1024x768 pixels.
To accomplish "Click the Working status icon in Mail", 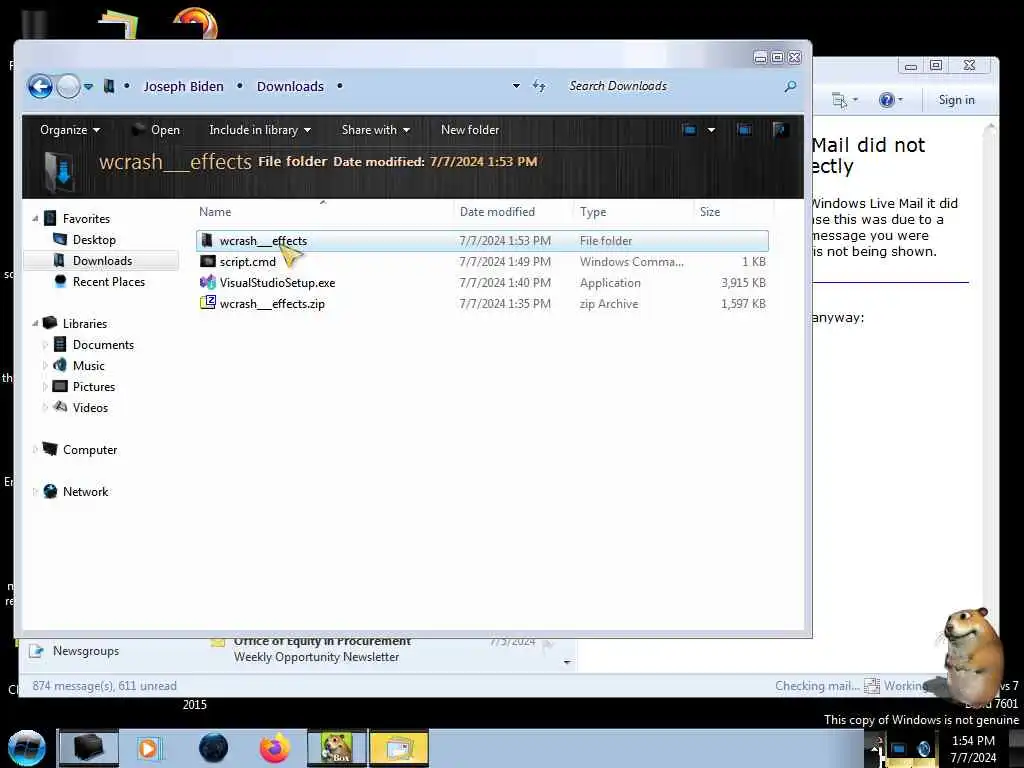I will 872,686.
